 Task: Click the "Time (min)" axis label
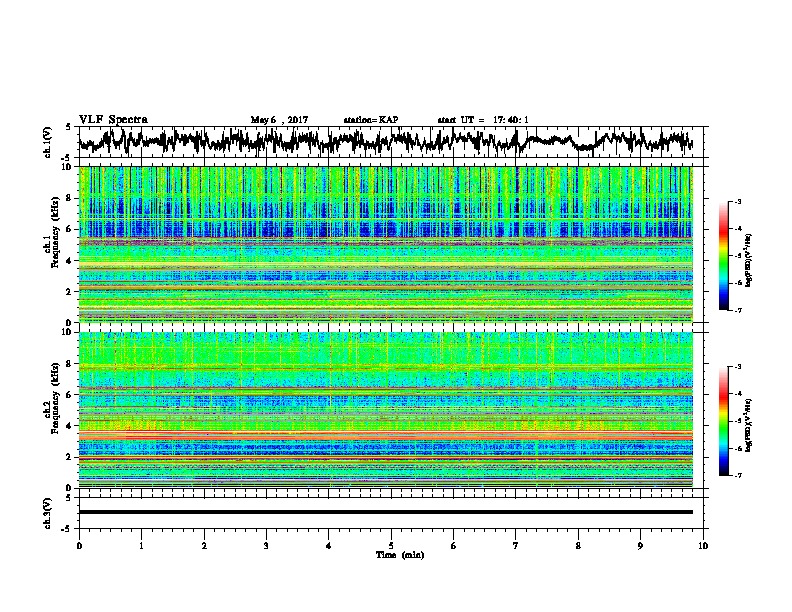point(400,555)
